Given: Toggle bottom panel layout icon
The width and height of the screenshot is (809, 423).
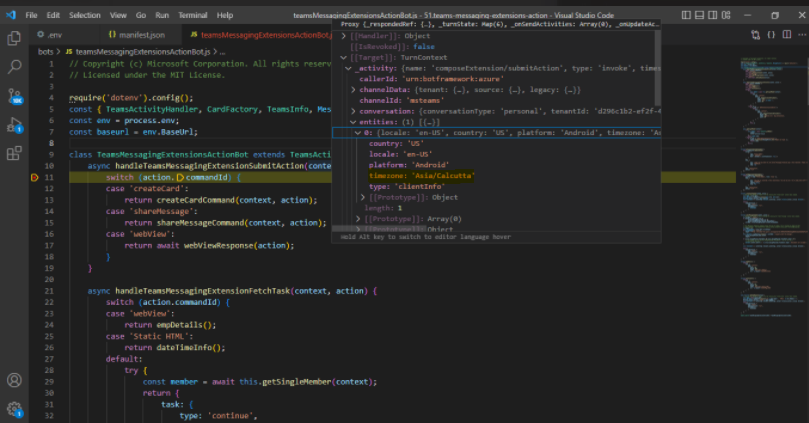Looking at the screenshot, I should coord(699,15).
